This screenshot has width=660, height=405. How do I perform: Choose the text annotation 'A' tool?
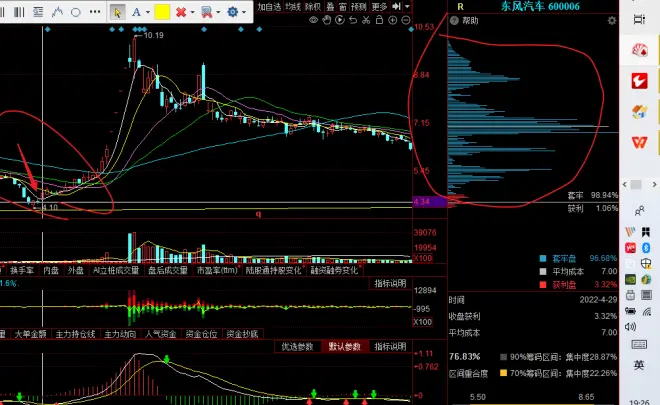point(136,12)
